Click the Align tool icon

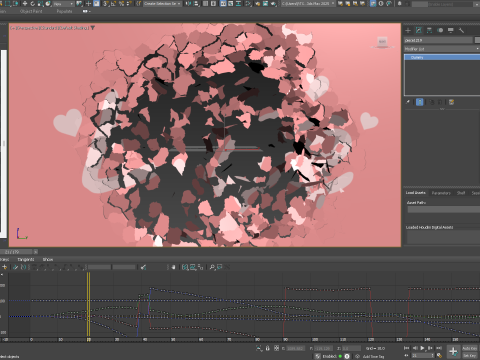click(x=196, y=4)
